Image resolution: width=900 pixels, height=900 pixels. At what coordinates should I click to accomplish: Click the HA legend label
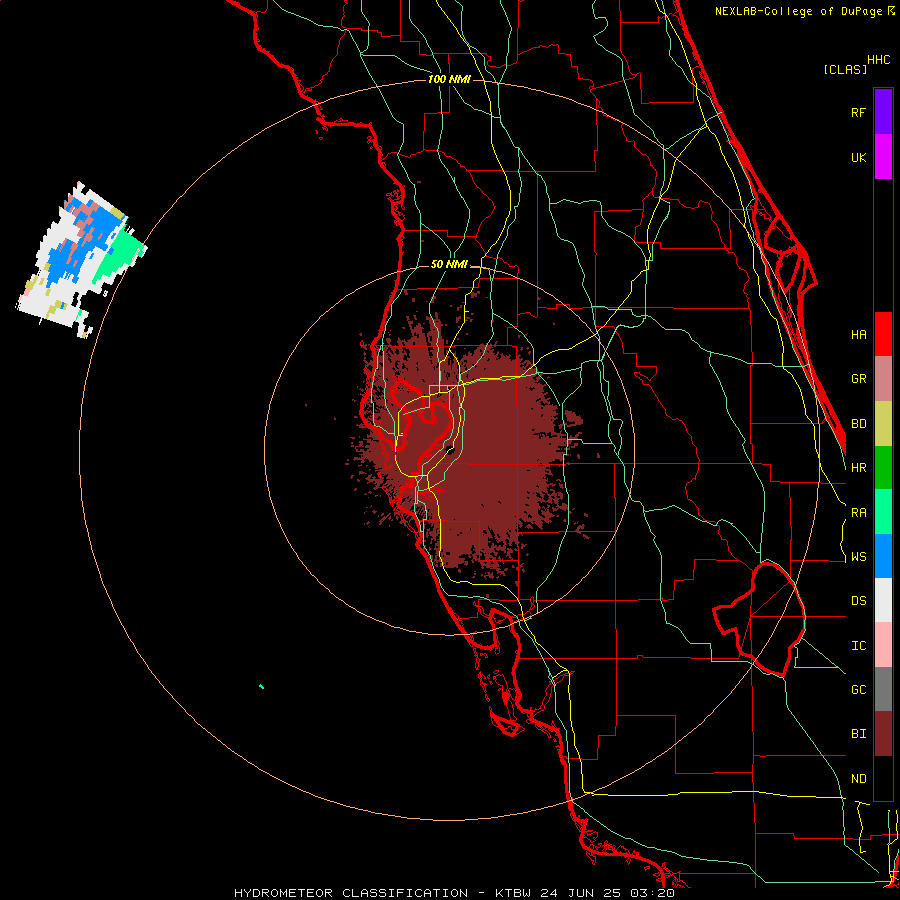click(858, 334)
